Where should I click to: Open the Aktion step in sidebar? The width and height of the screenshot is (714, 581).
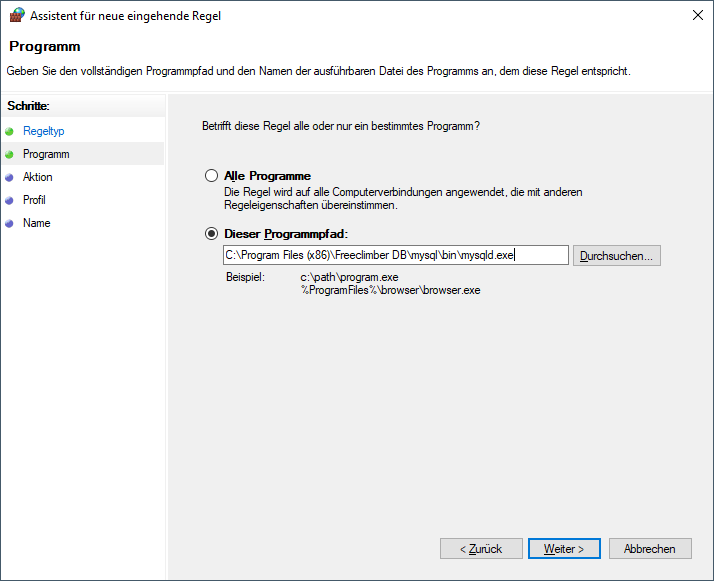(38, 177)
